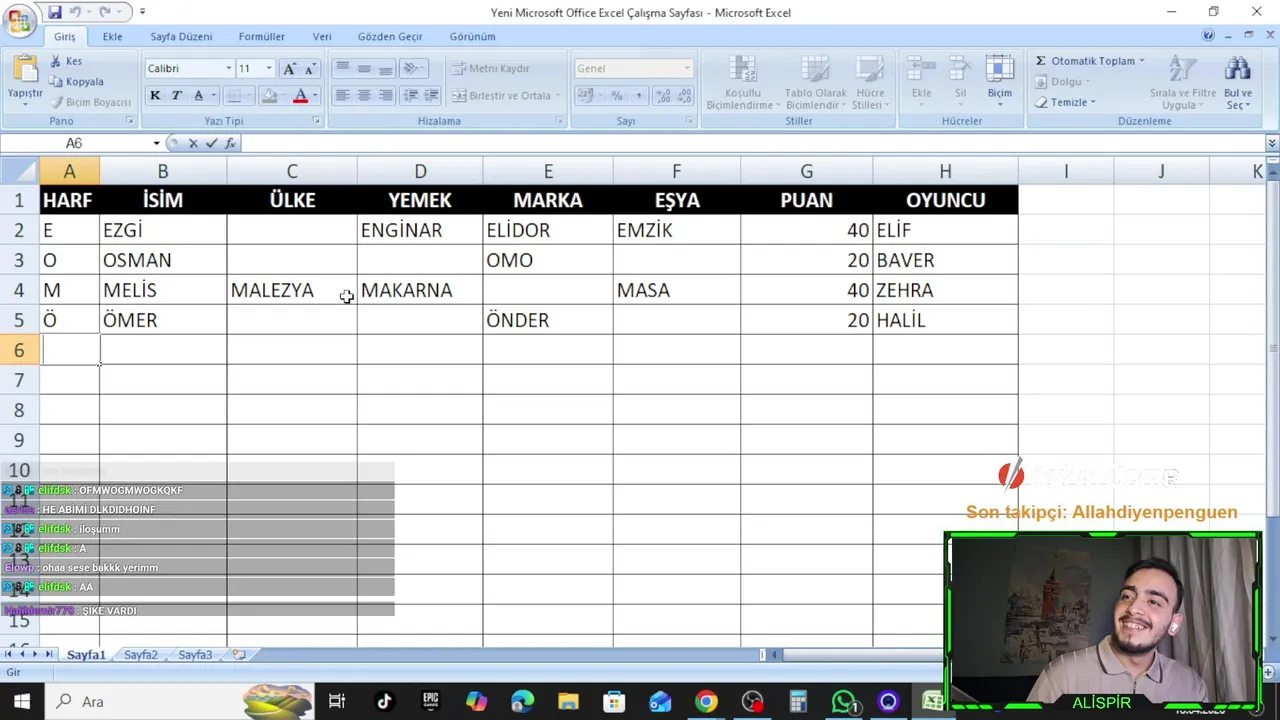Increase the cell indent
This screenshot has width=1280, height=720.
431,95
